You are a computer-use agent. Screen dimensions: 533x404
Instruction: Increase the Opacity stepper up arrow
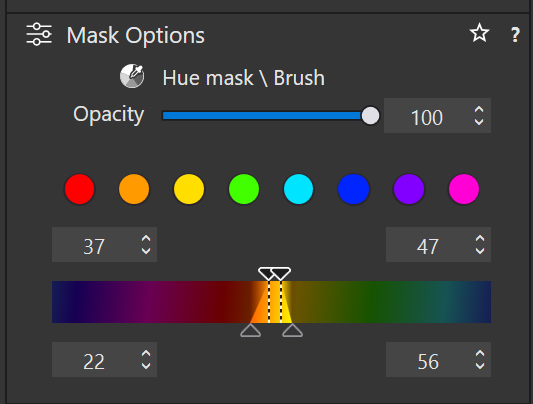click(x=479, y=109)
